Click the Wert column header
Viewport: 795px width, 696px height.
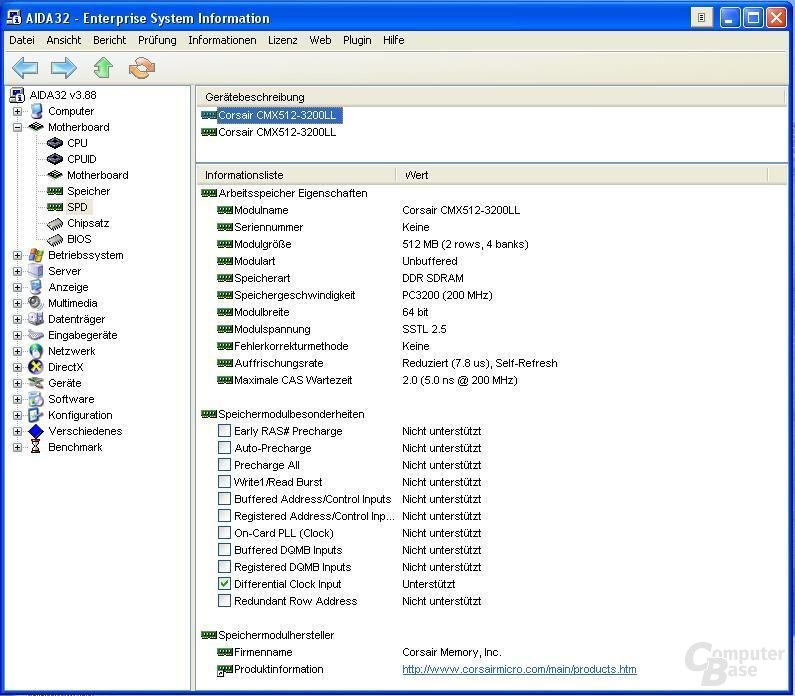(582, 175)
